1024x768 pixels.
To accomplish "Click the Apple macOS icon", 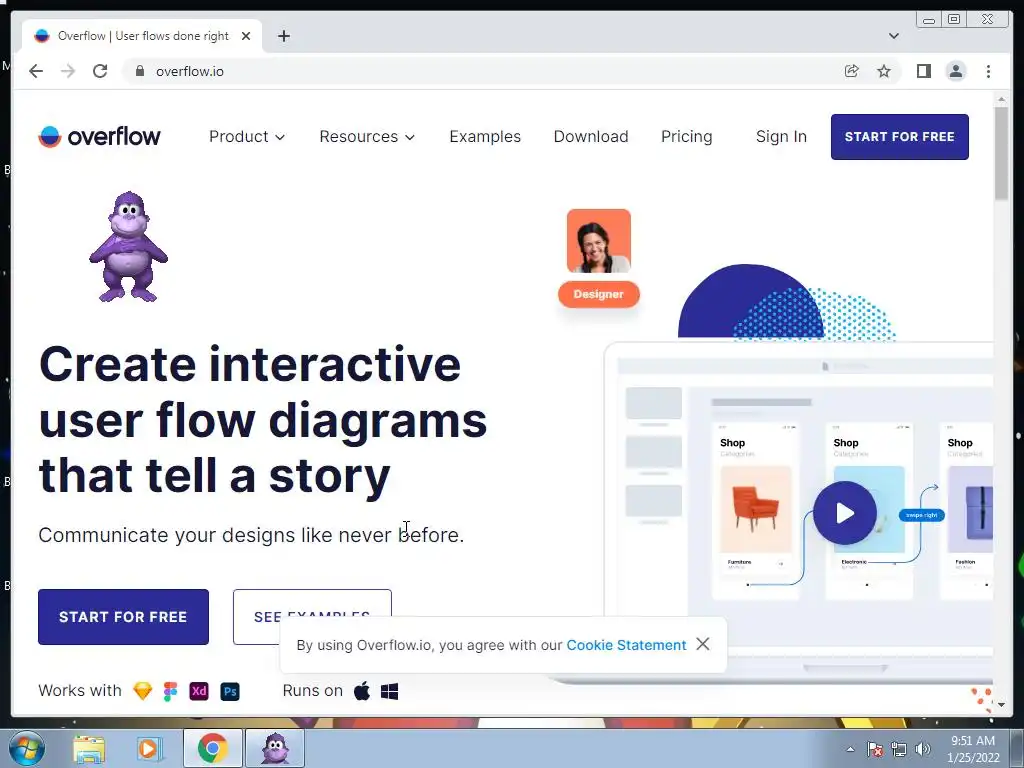I will pos(362,690).
